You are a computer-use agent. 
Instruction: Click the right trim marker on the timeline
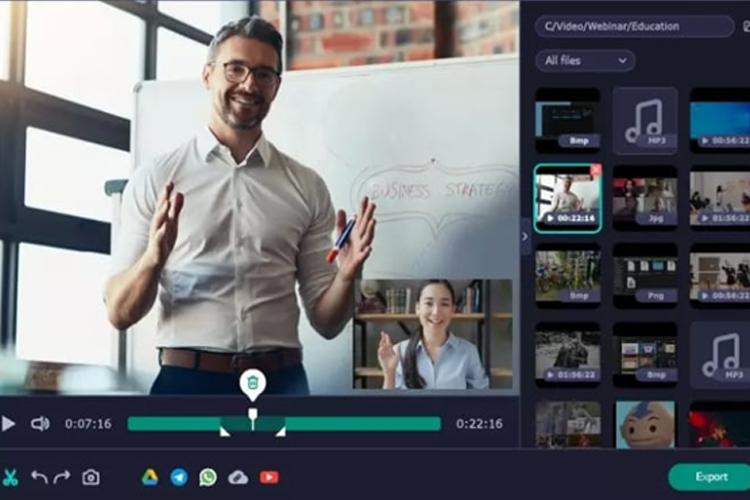(281, 432)
